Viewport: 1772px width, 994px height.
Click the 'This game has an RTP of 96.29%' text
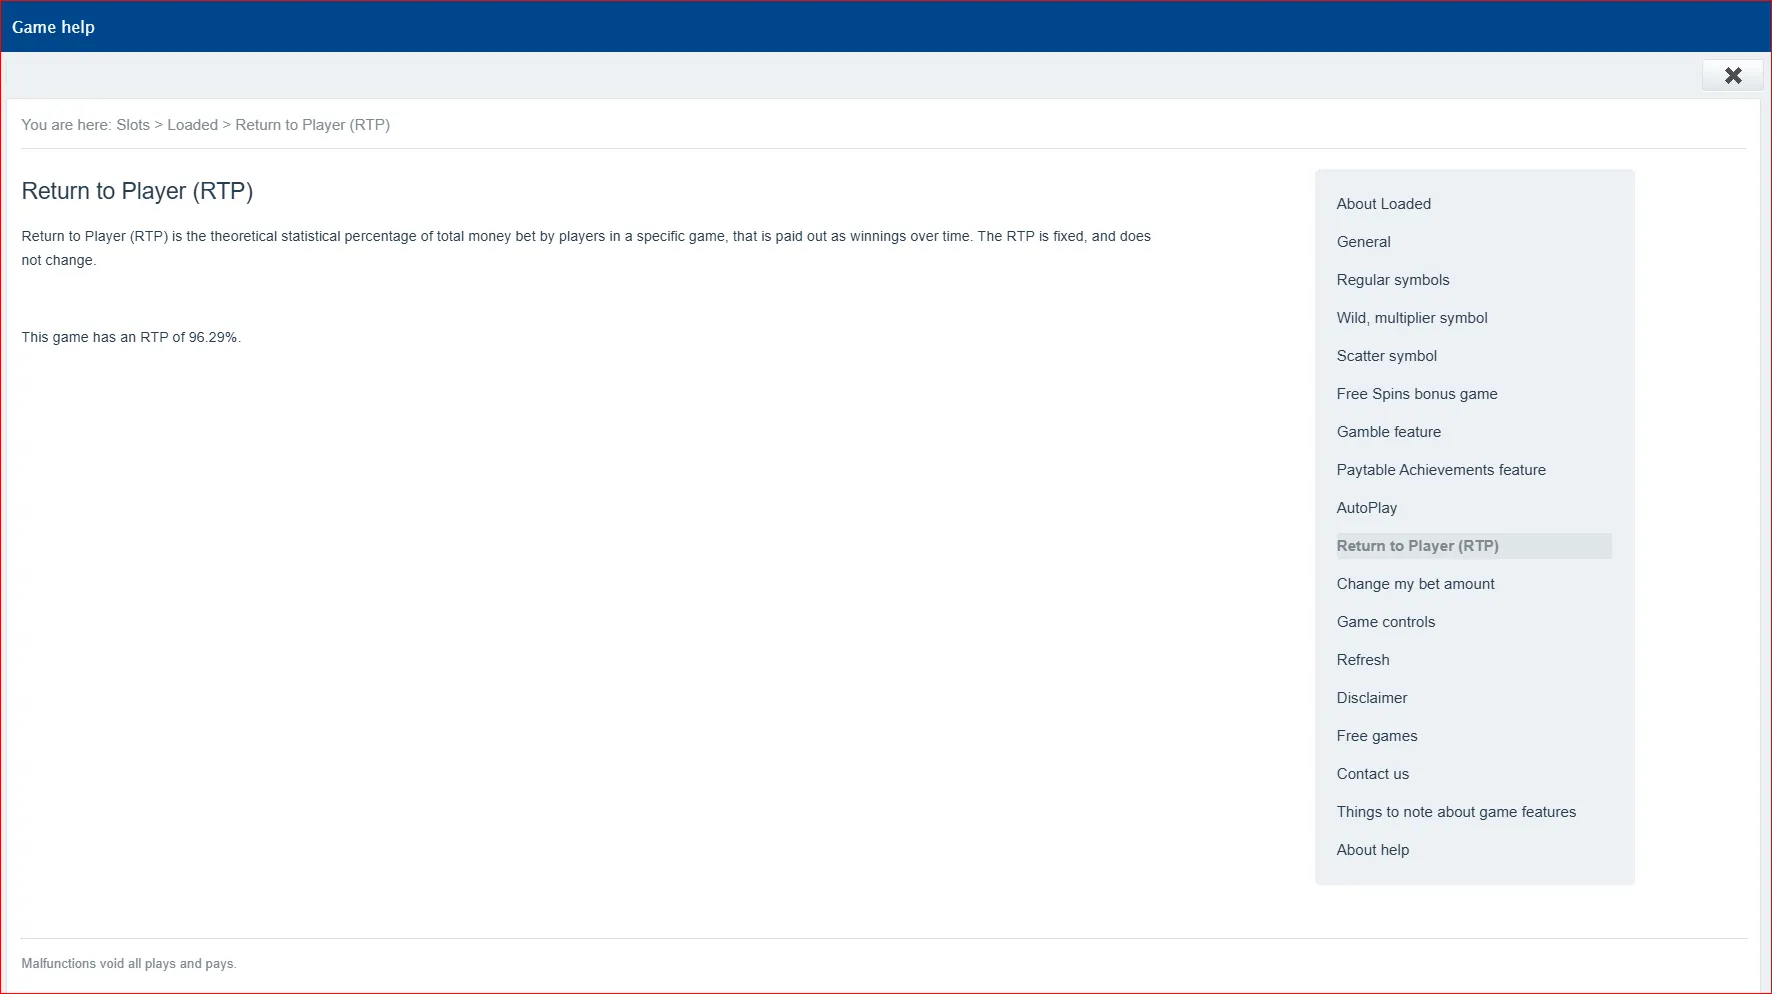(x=131, y=337)
